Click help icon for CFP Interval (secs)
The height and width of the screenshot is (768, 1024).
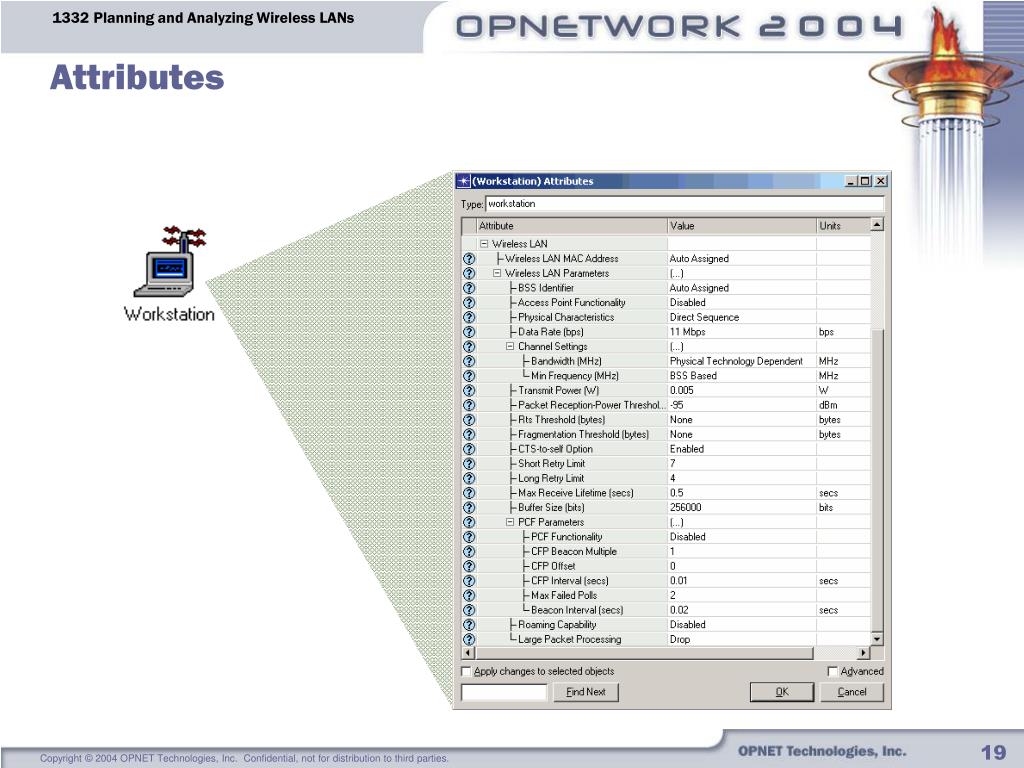[469, 581]
